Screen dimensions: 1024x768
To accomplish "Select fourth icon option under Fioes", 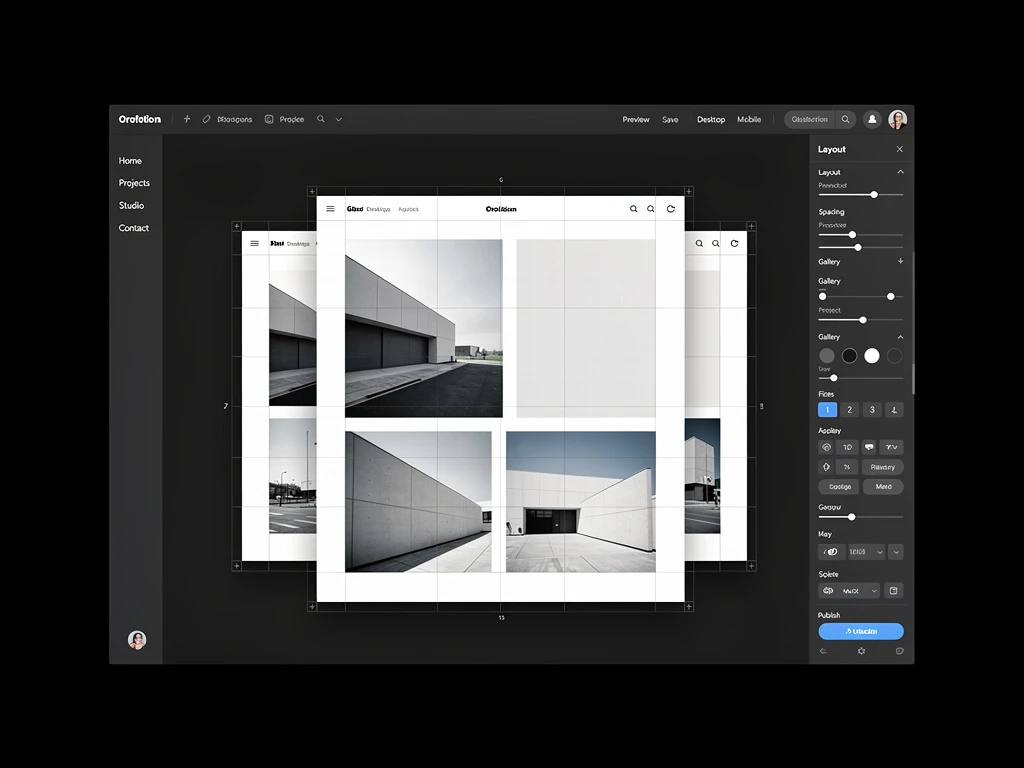I will coord(894,409).
